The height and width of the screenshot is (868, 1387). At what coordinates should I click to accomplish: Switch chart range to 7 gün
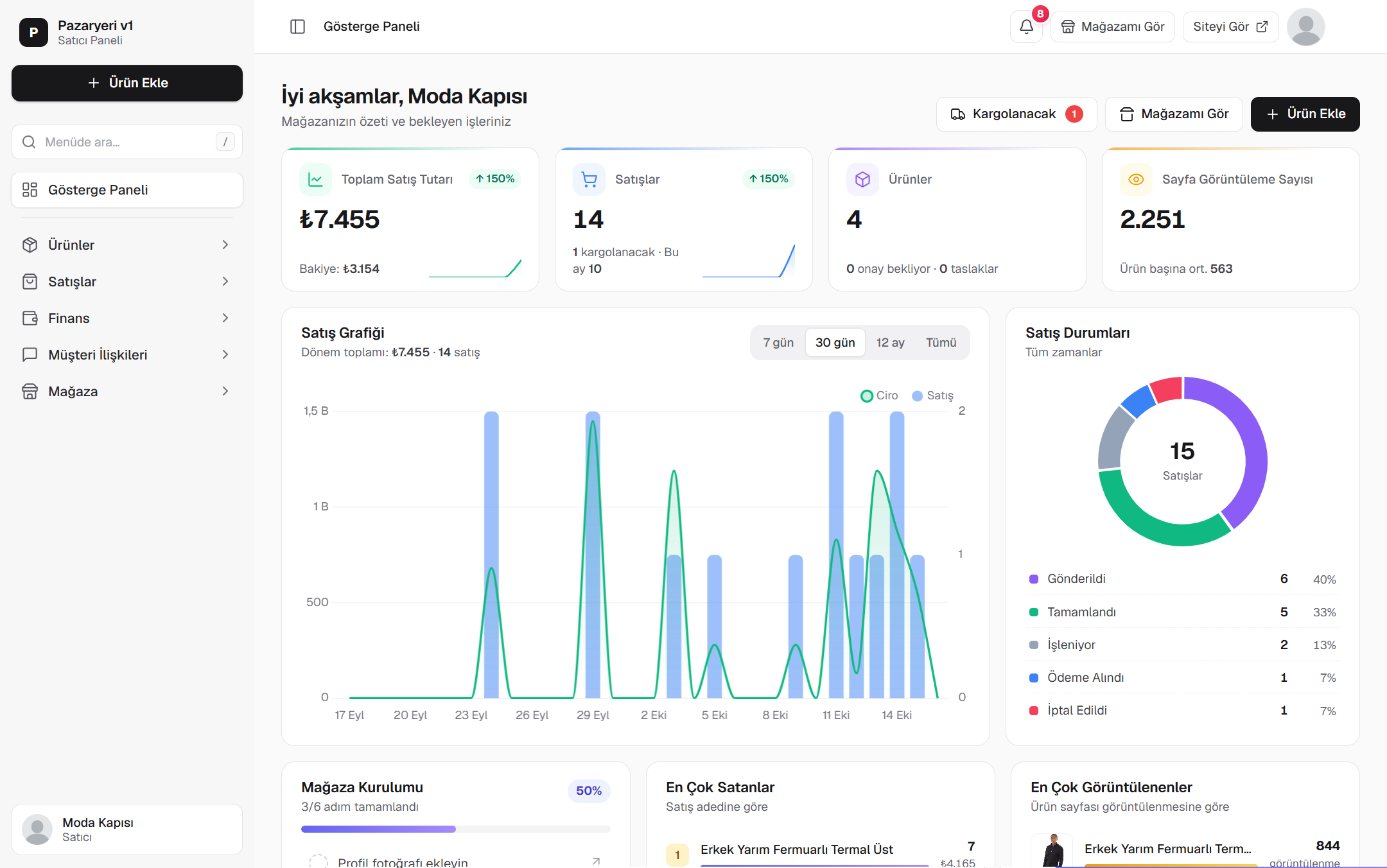tap(778, 342)
